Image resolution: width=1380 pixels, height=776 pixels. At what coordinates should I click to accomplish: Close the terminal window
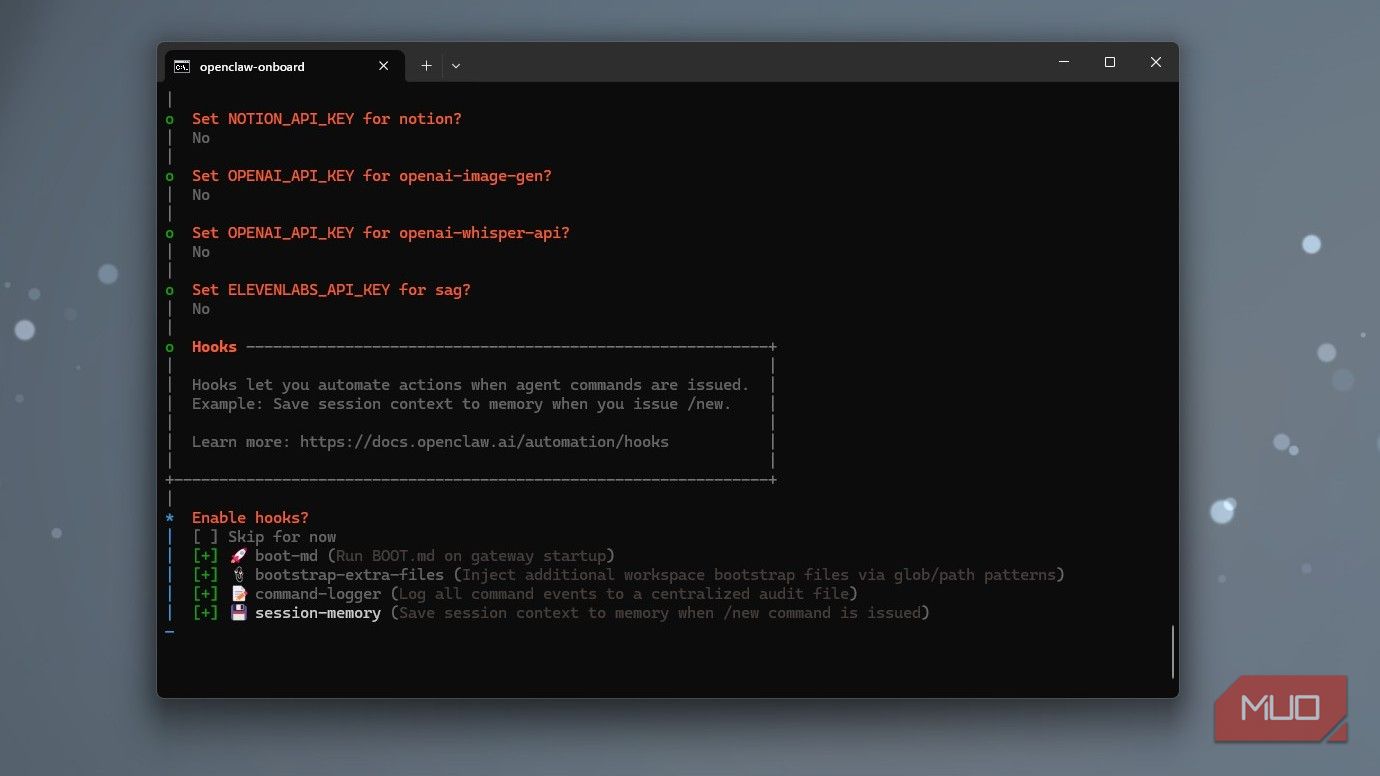pyautogui.click(x=1156, y=62)
